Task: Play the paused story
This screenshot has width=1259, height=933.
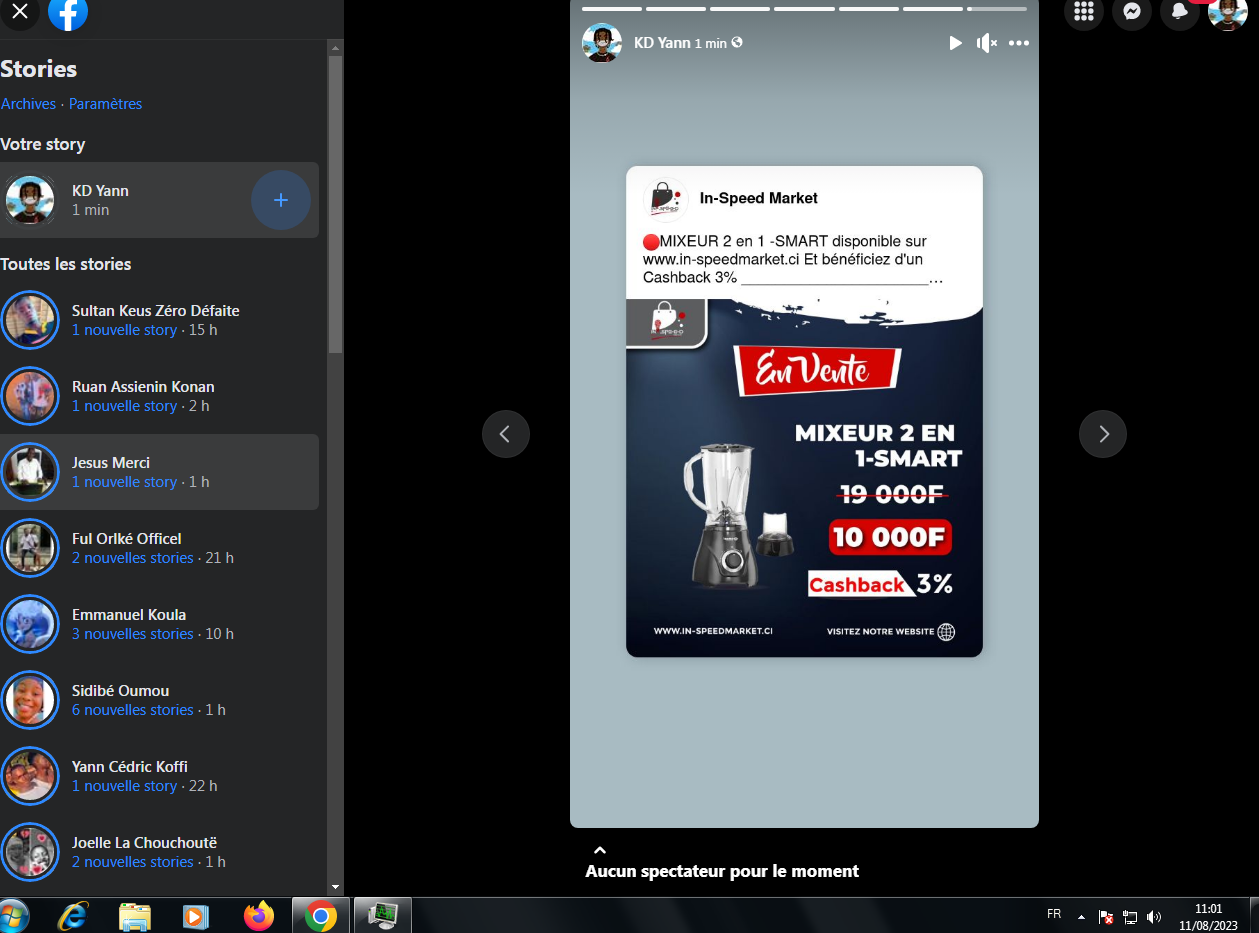Action: [955, 43]
